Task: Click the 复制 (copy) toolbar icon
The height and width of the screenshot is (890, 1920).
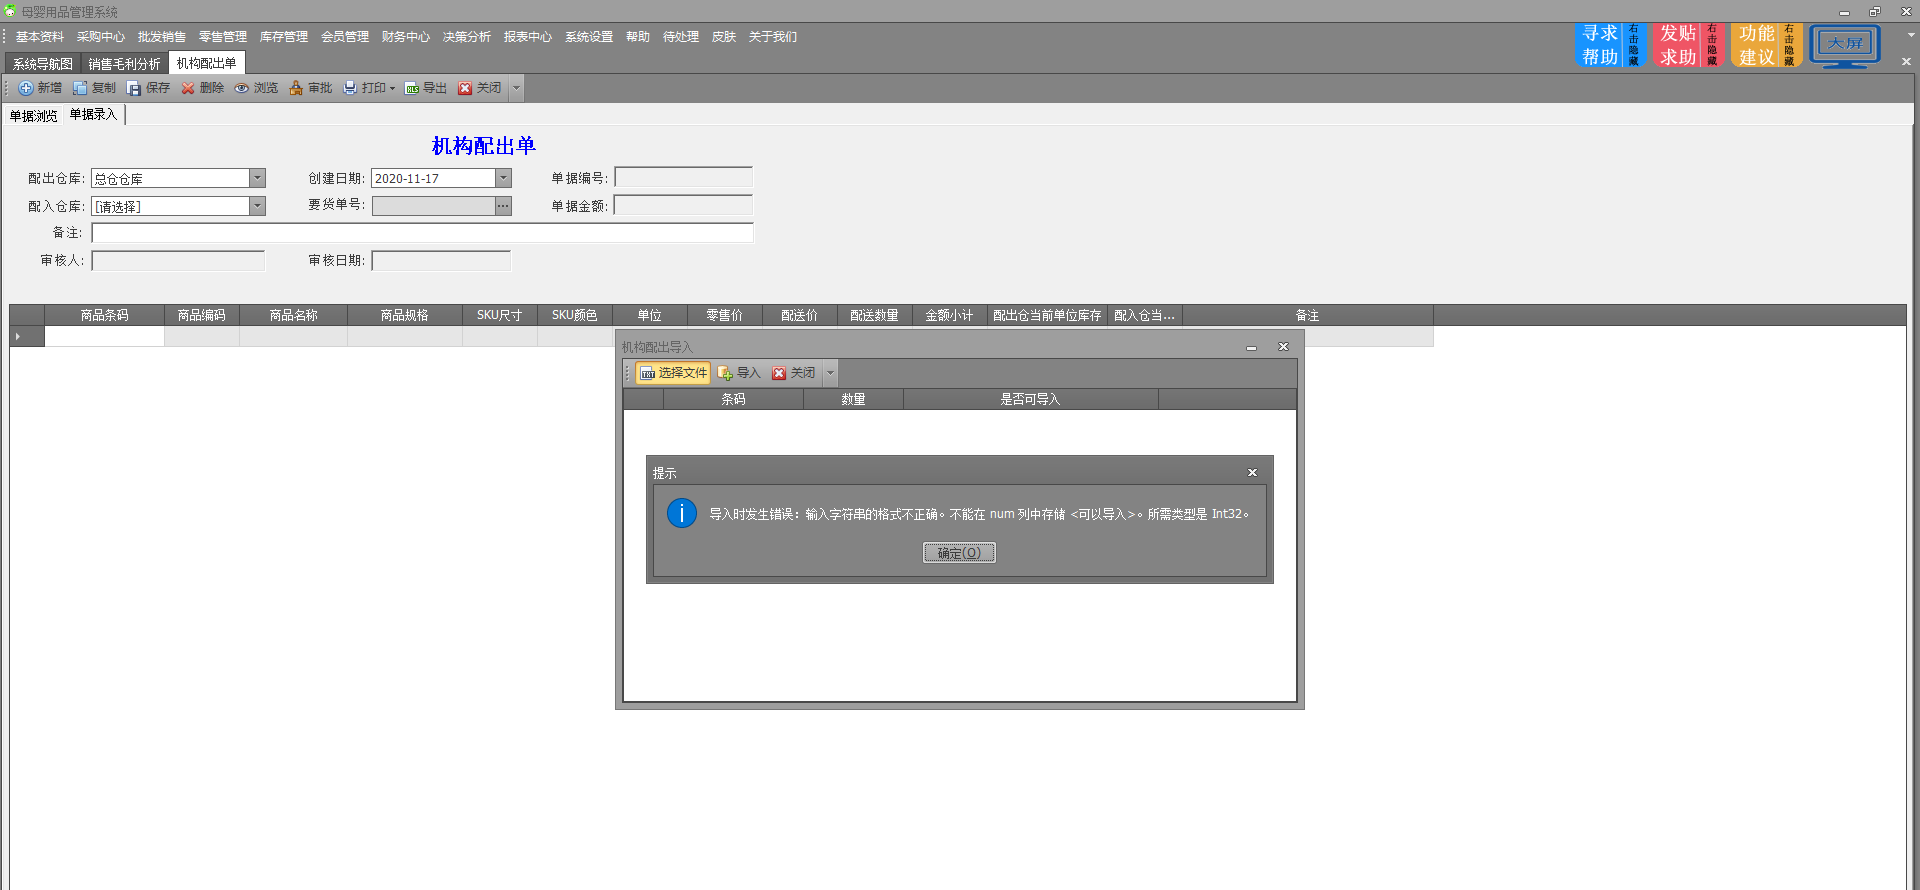Action: tap(80, 88)
